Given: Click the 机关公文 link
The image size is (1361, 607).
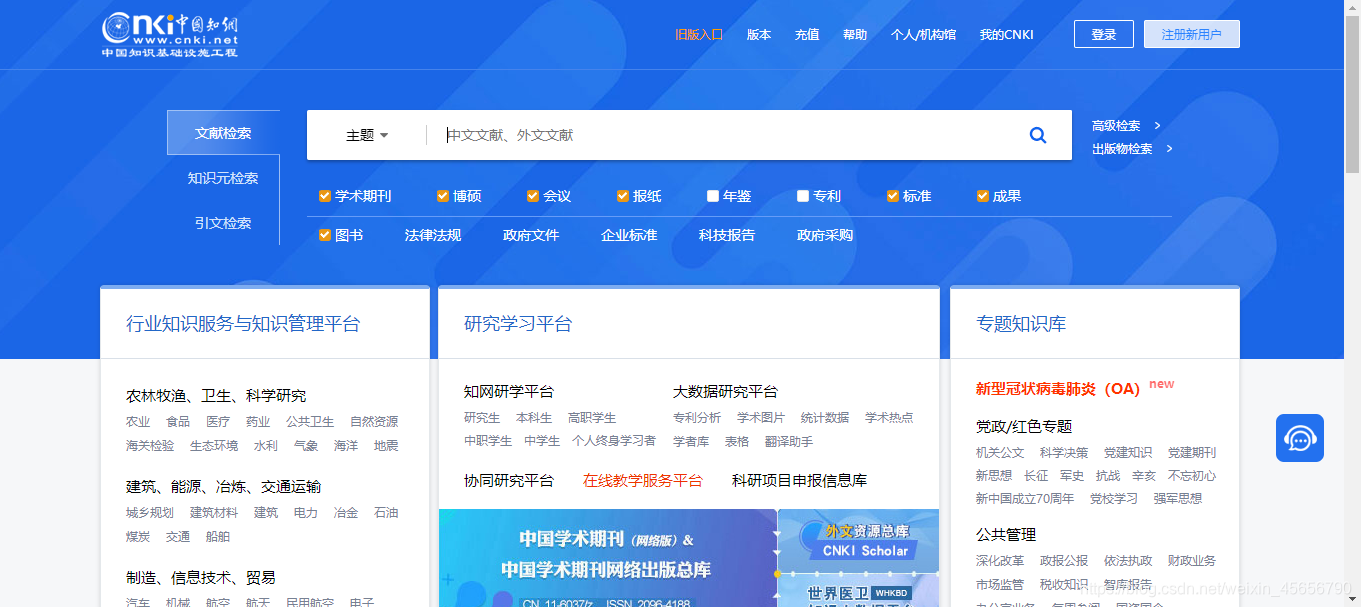Looking at the screenshot, I should (x=1000, y=452).
